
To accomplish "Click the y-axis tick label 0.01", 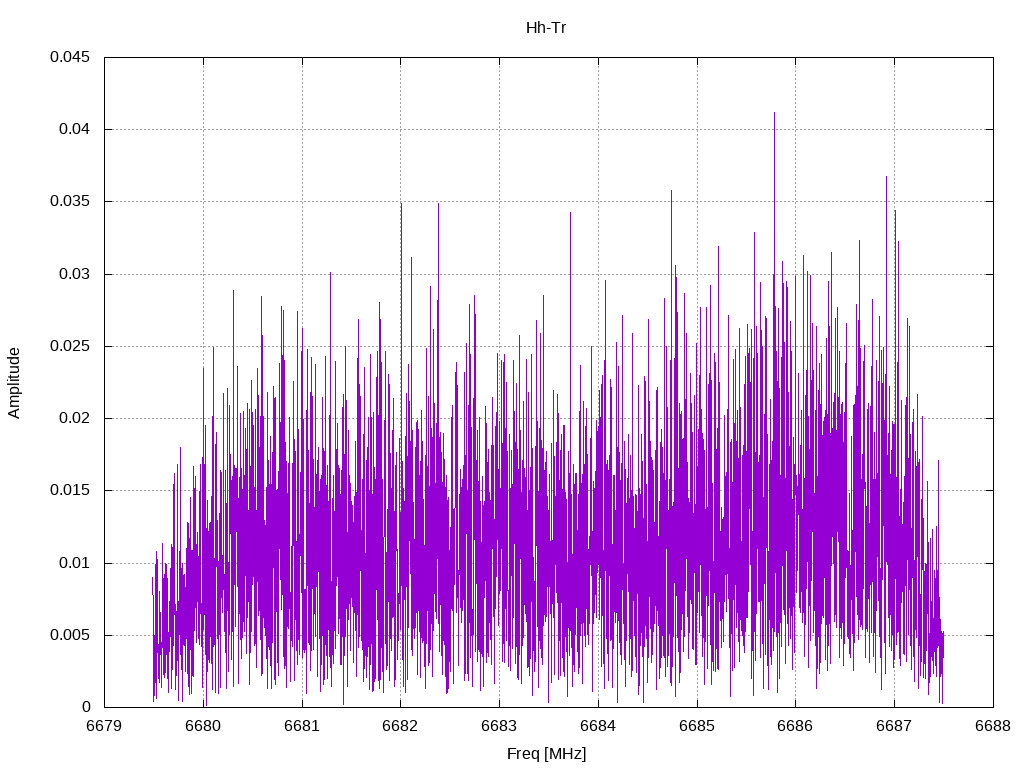I will click(74, 563).
